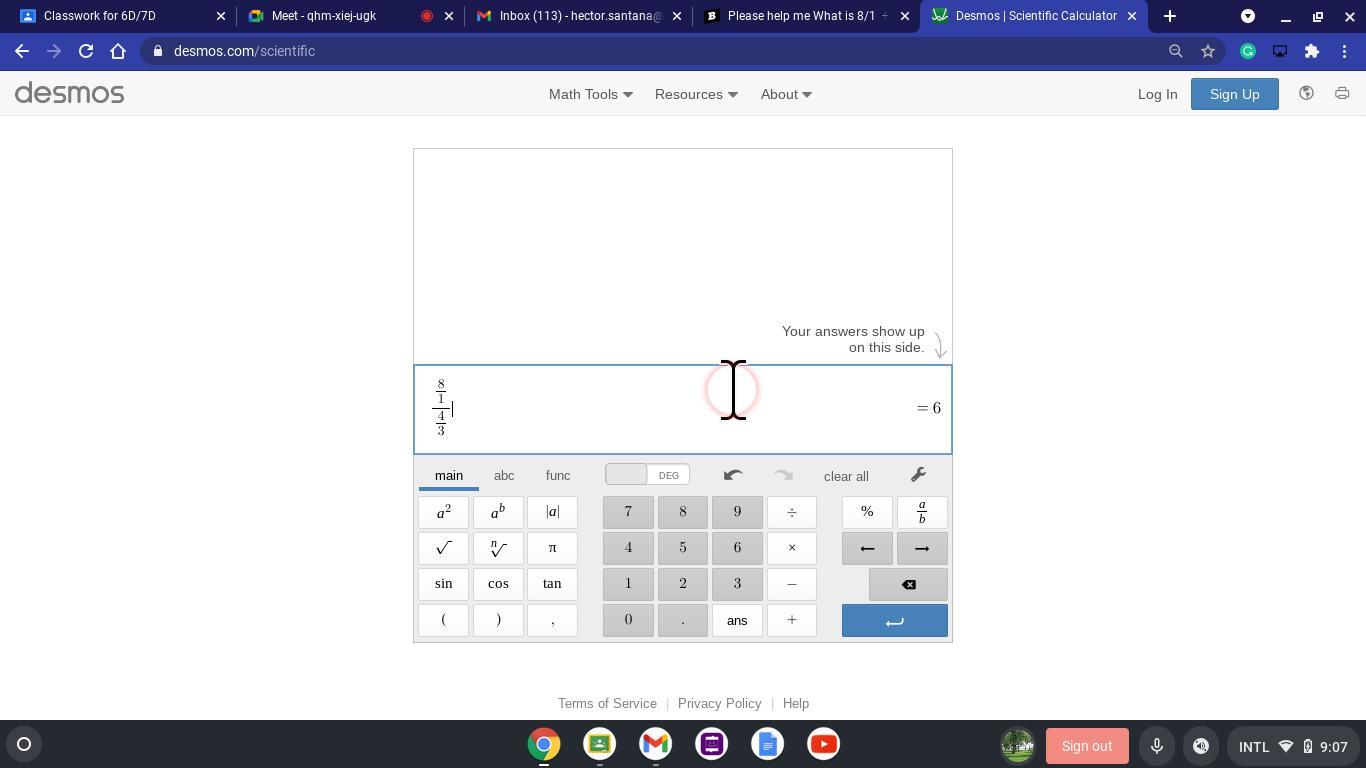Open Chrome from the shelf
Viewport: 1366px width, 768px height.
click(x=544, y=744)
